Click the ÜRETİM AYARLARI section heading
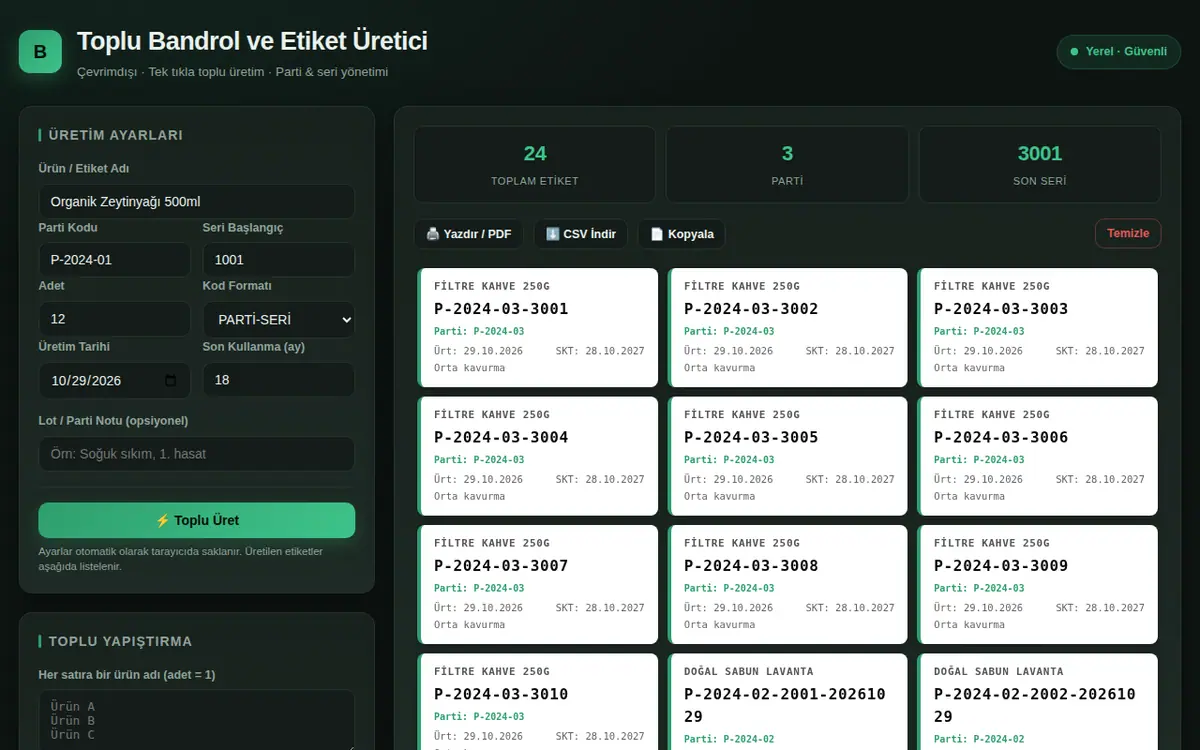 [x=115, y=135]
